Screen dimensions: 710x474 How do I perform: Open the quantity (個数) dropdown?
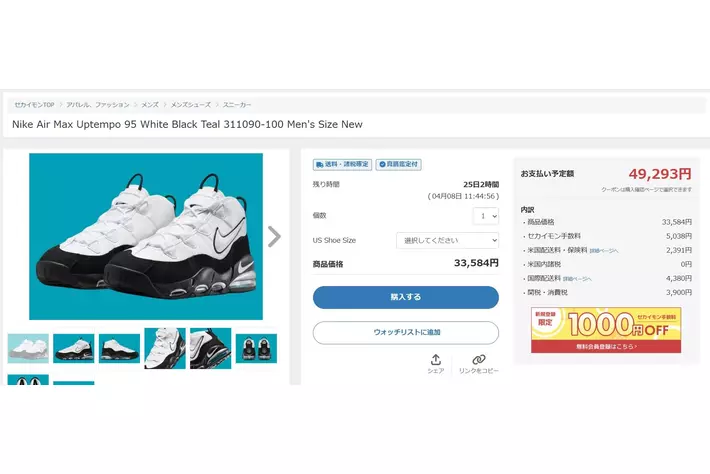point(485,215)
